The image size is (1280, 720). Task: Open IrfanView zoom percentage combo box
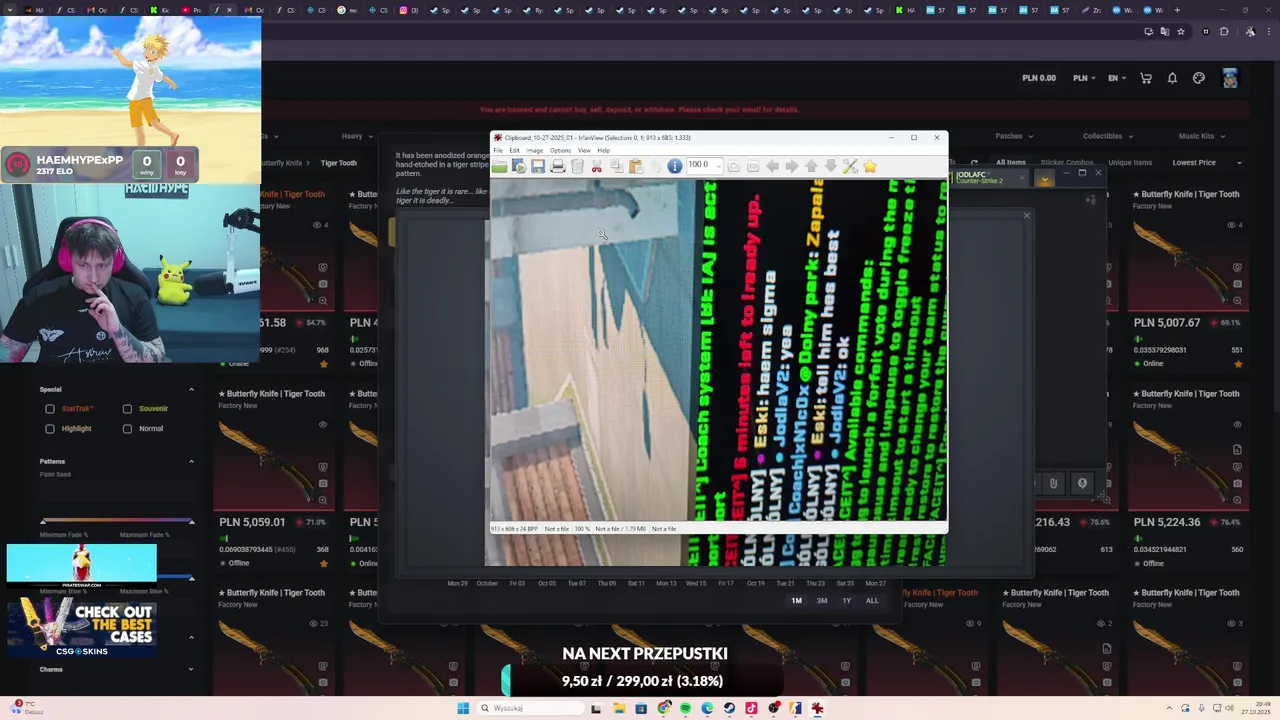click(705, 165)
